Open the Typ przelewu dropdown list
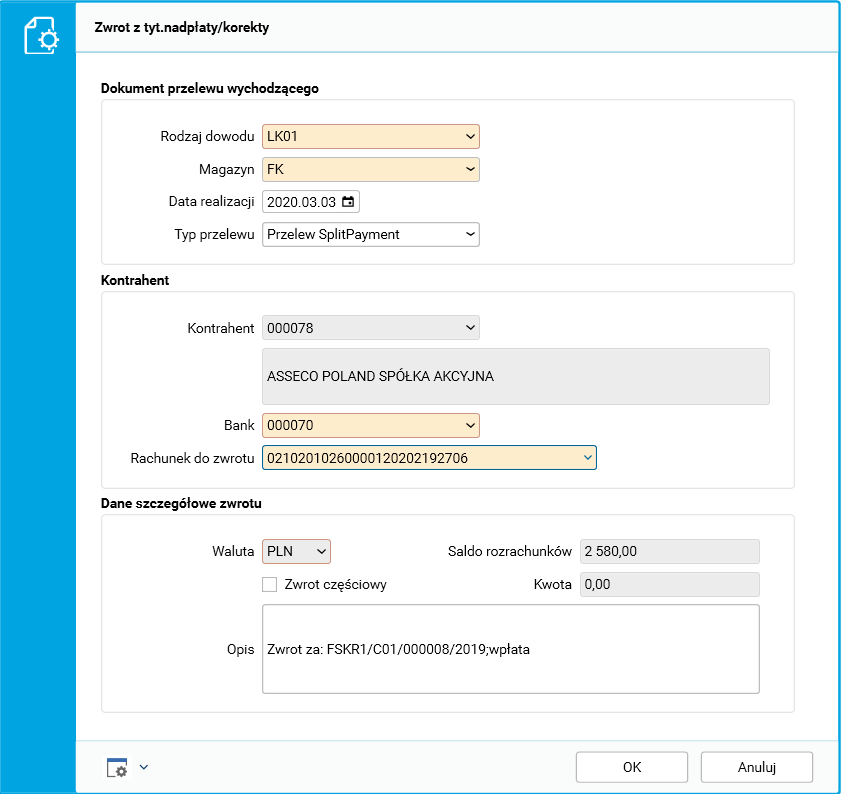 (x=470, y=234)
